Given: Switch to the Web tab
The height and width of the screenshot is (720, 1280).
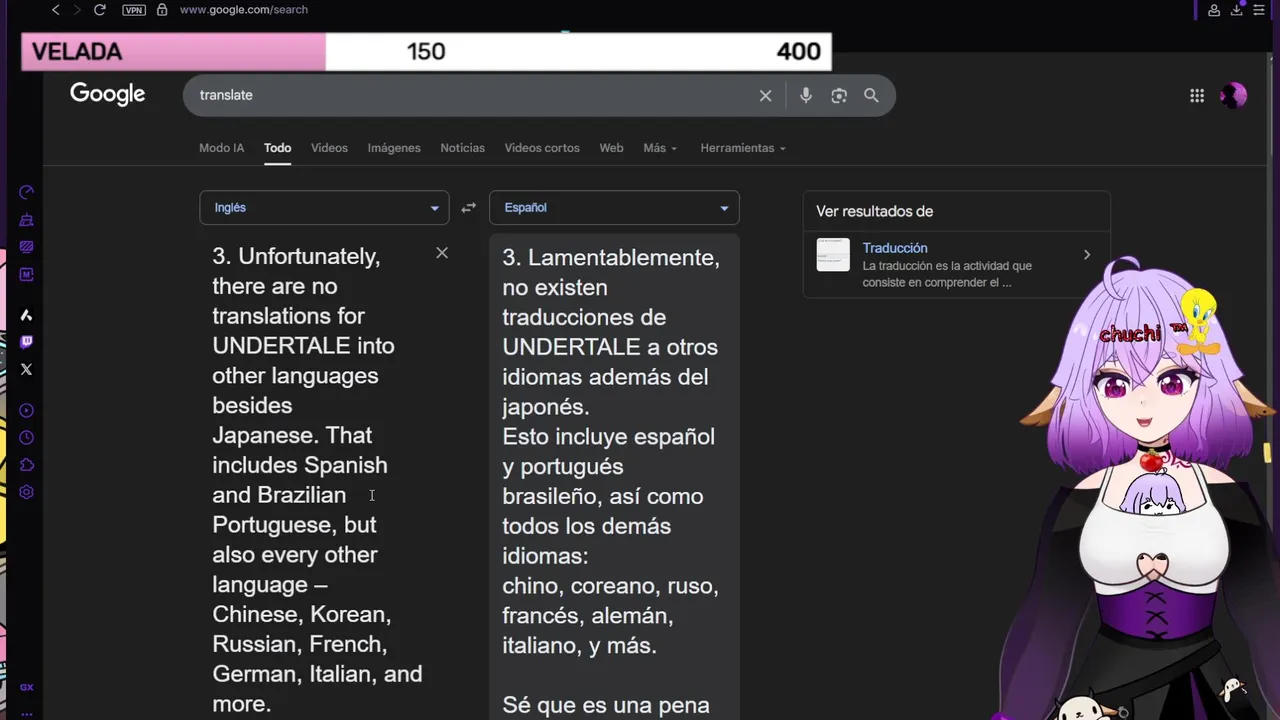Looking at the screenshot, I should tap(611, 148).
